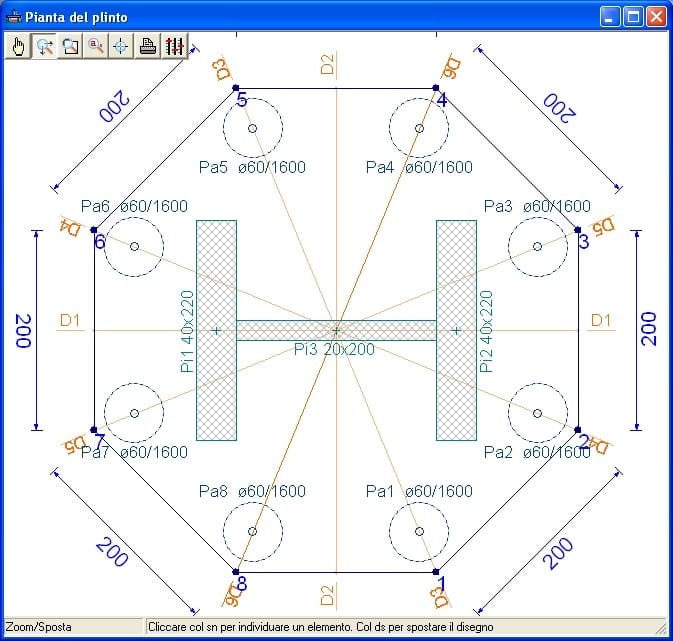Click pile Pa7 circle near vertex 7
This screenshot has width=673, height=641.
point(134,414)
